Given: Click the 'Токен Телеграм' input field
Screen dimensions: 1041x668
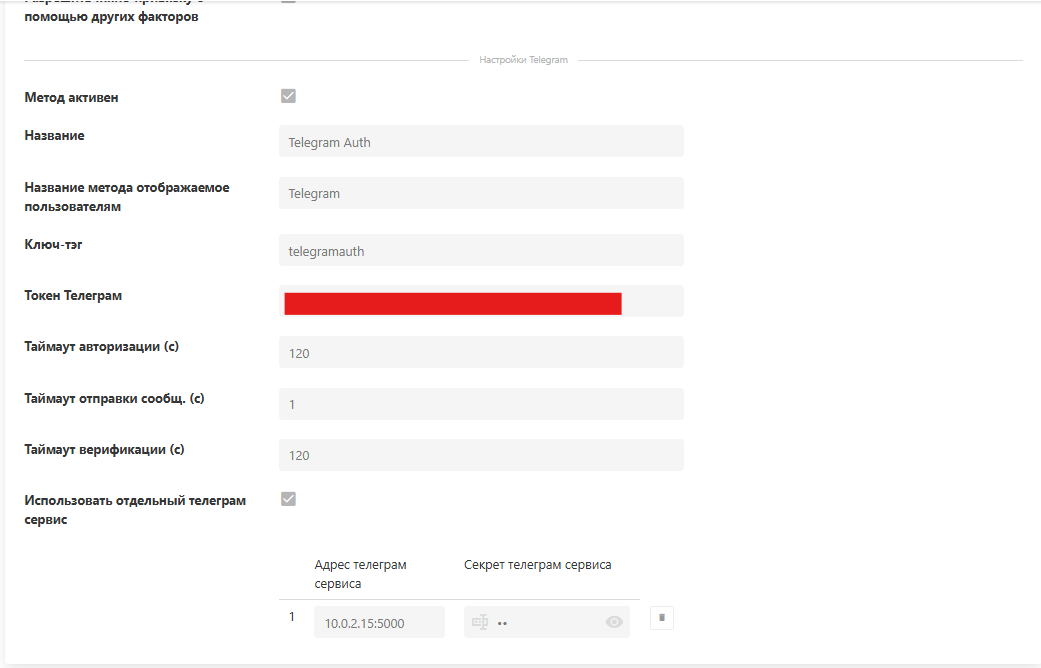Looking at the screenshot, I should click(x=481, y=301).
